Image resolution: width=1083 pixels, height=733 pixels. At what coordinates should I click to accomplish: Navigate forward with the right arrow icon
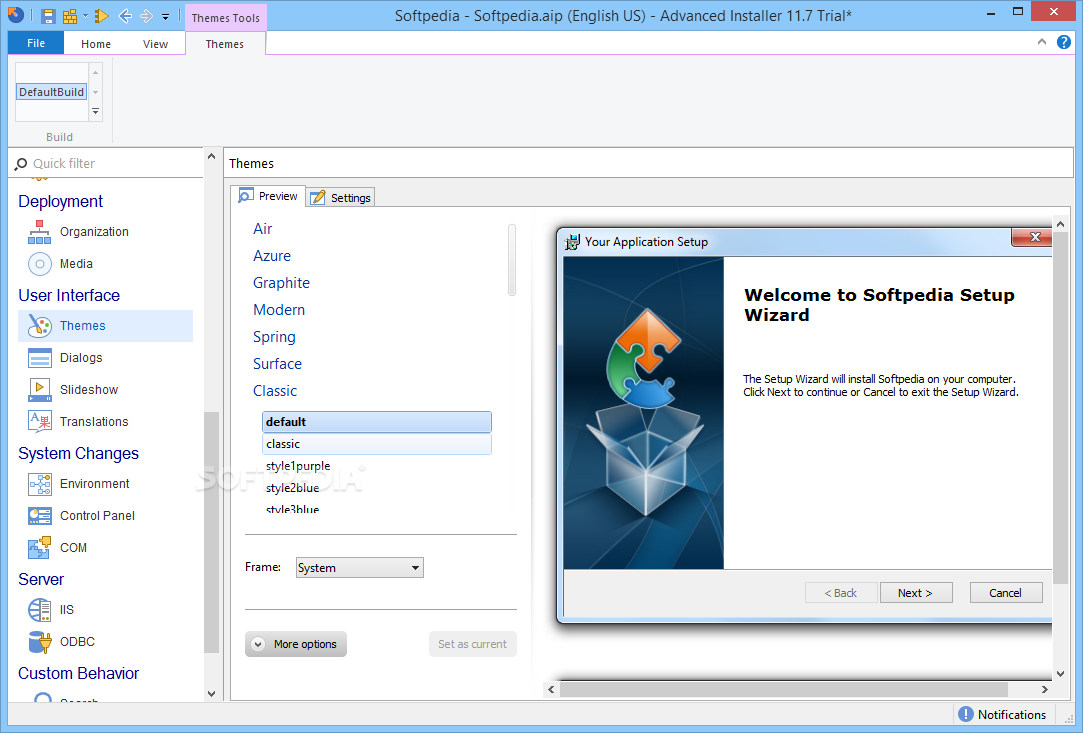tap(146, 16)
